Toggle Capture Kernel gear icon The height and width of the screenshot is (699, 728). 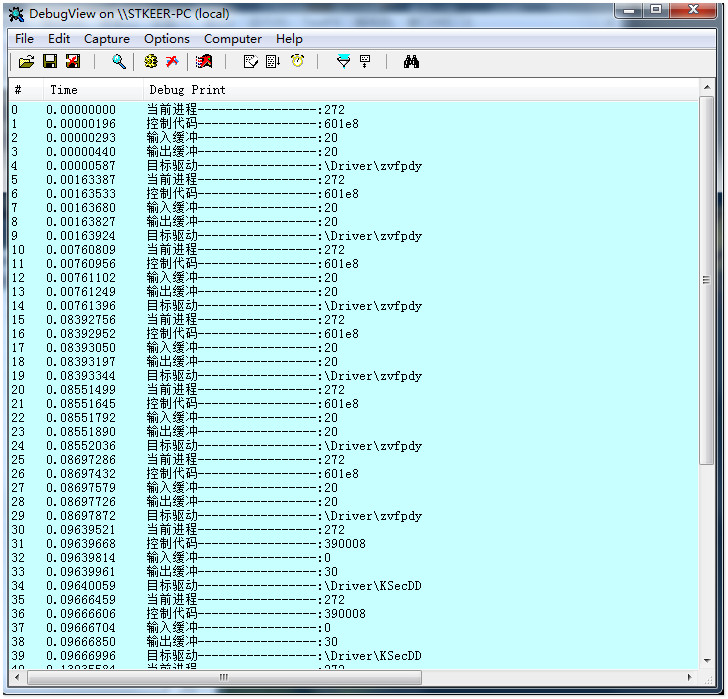151,62
